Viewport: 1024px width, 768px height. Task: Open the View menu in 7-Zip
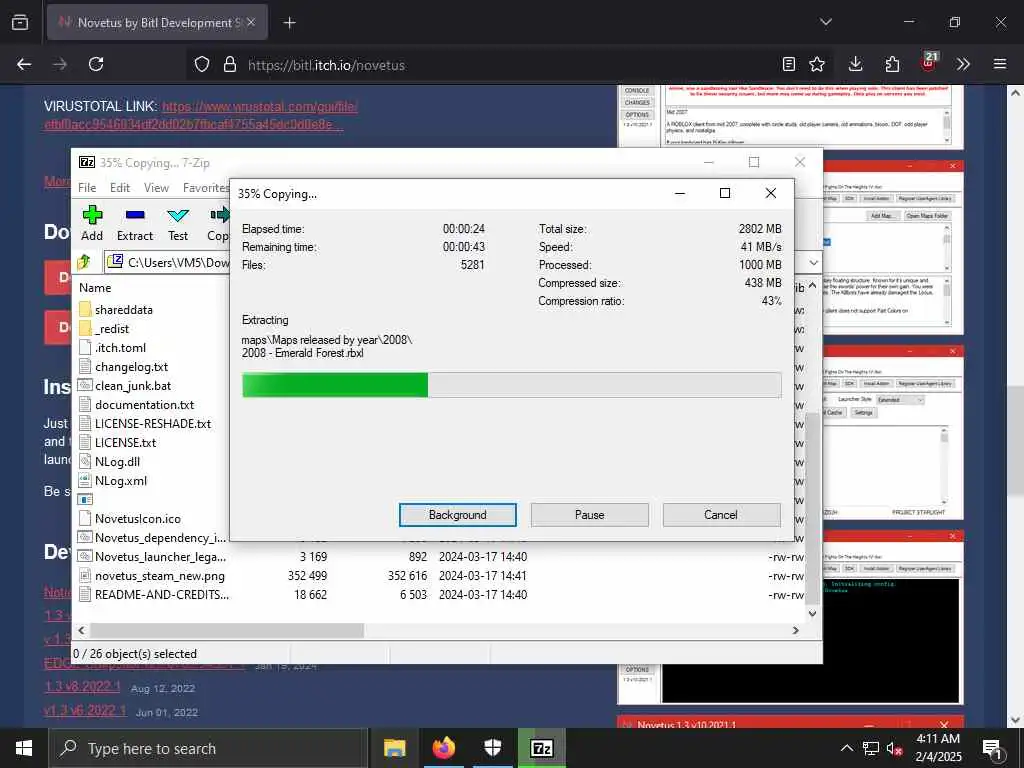pyautogui.click(x=156, y=187)
